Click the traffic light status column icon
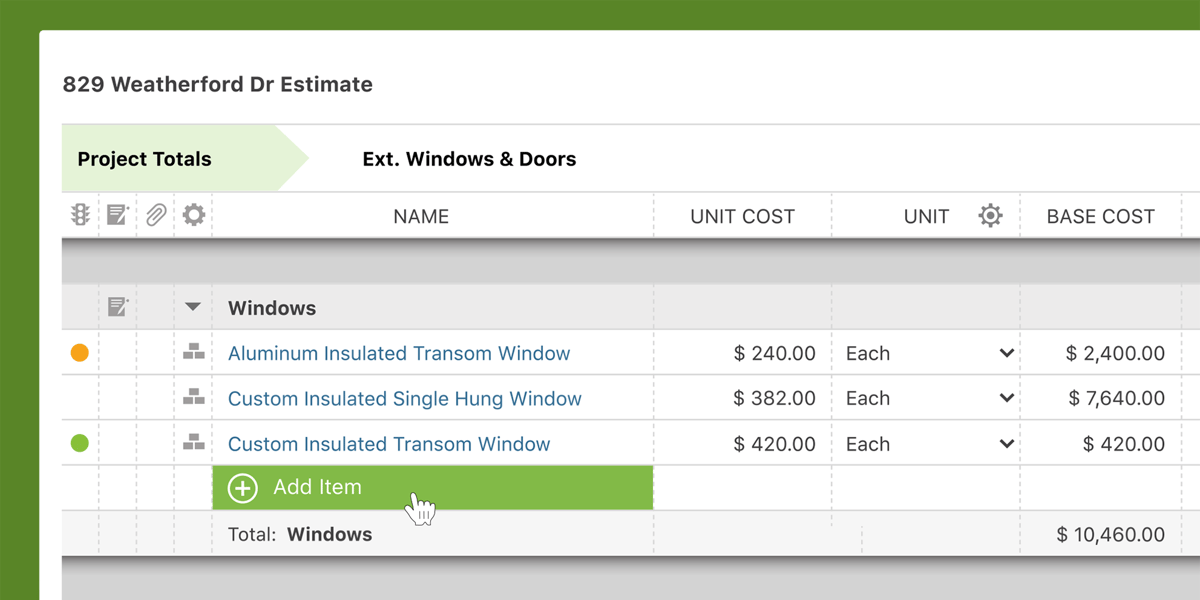The image size is (1200, 600). (79, 214)
